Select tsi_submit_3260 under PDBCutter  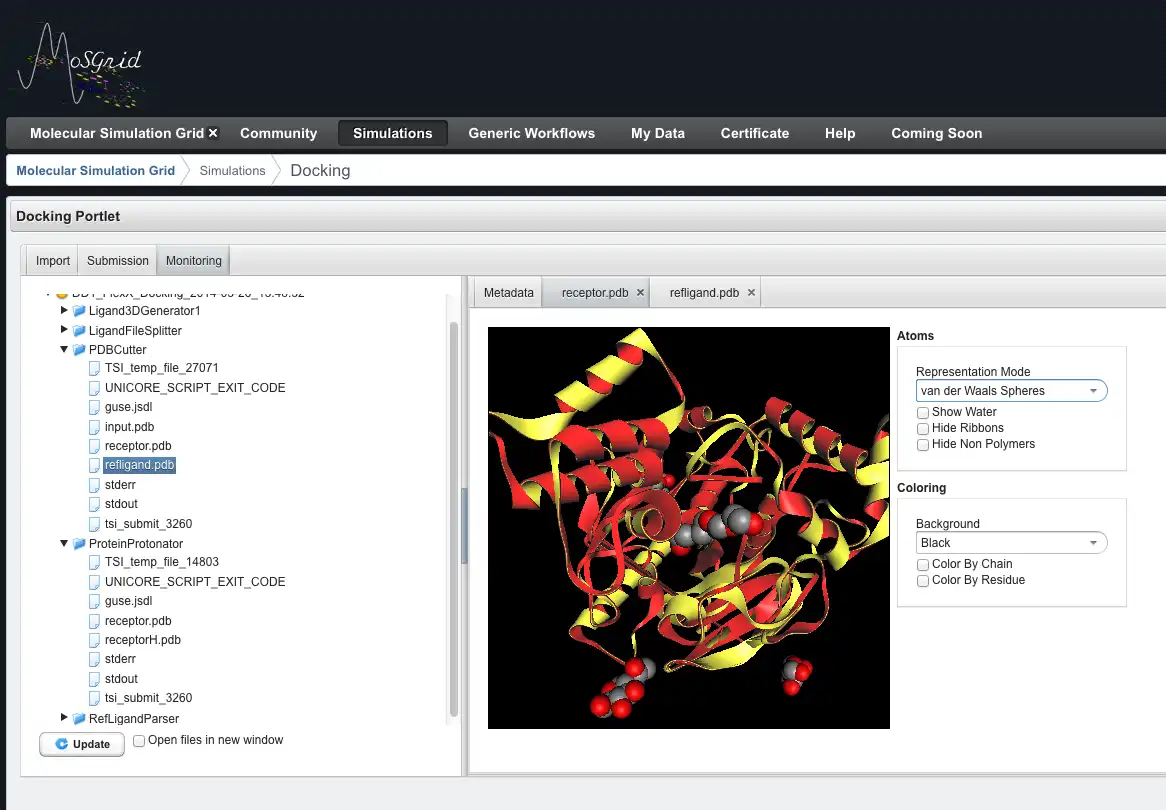point(149,524)
